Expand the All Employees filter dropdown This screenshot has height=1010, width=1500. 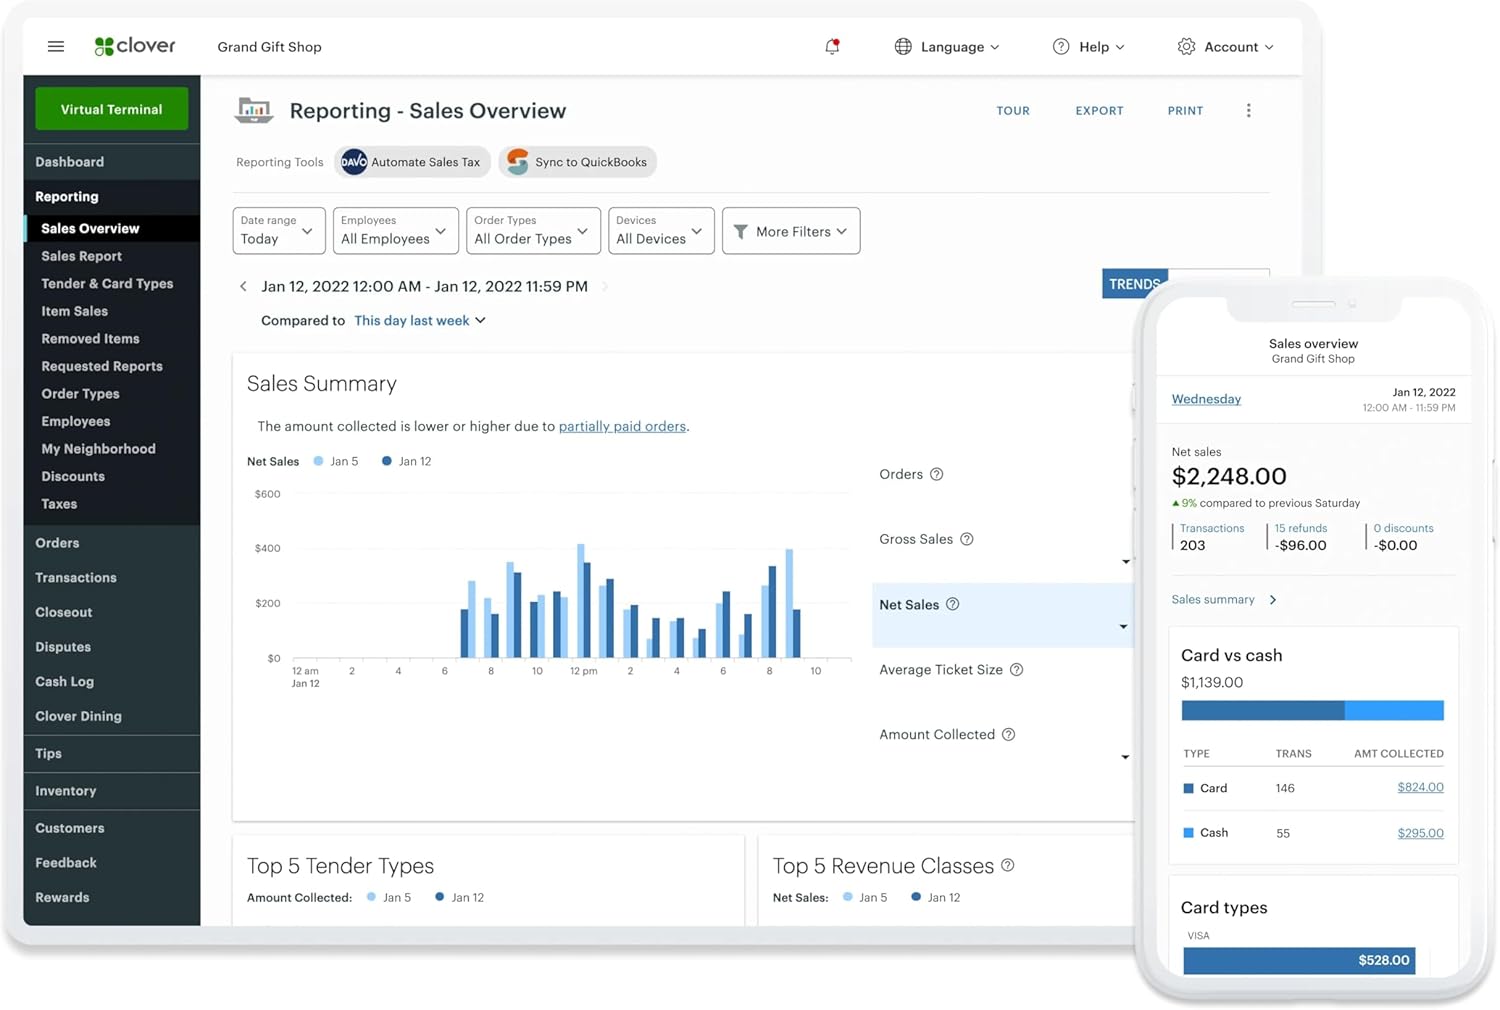coord(394,231)
